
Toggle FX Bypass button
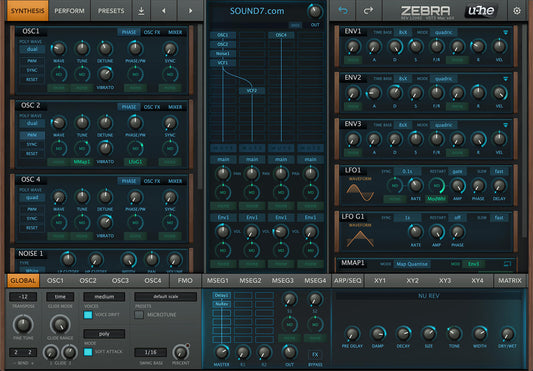pyautogui.click(x=315, y=355)
